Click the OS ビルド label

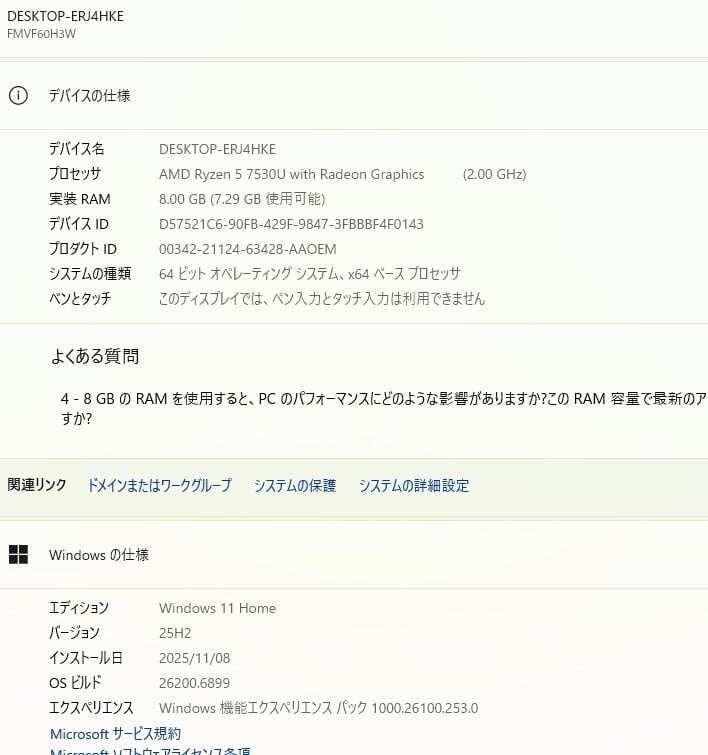[75, 683]
